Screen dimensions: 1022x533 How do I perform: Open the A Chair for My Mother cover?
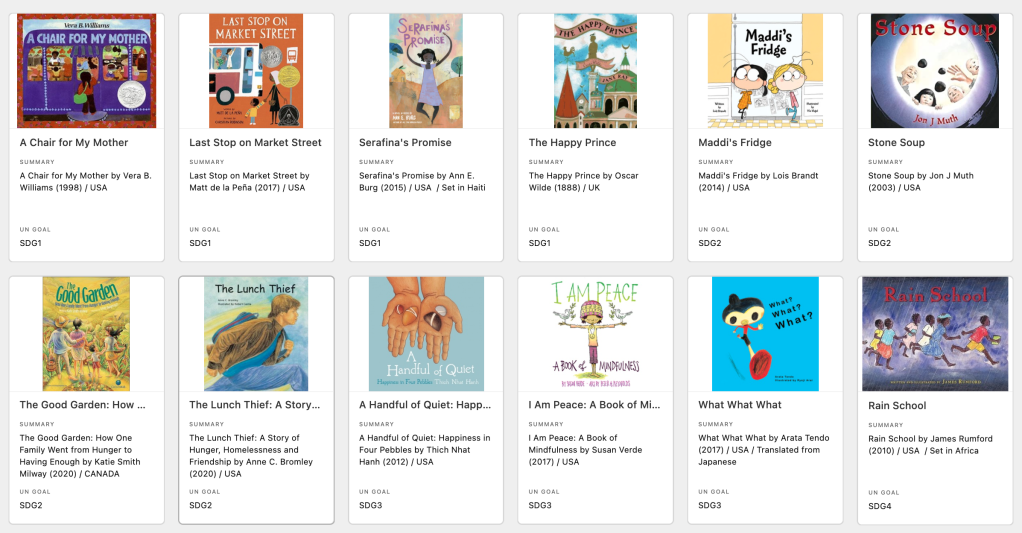click(87, 71)
